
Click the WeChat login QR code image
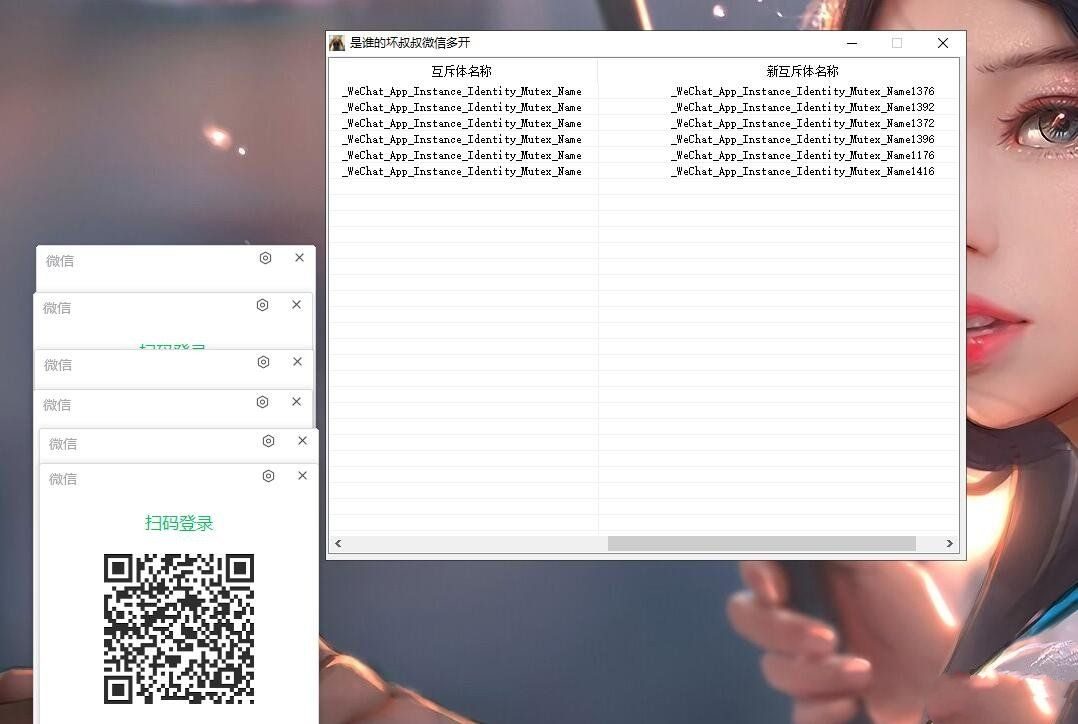point(179,629)
